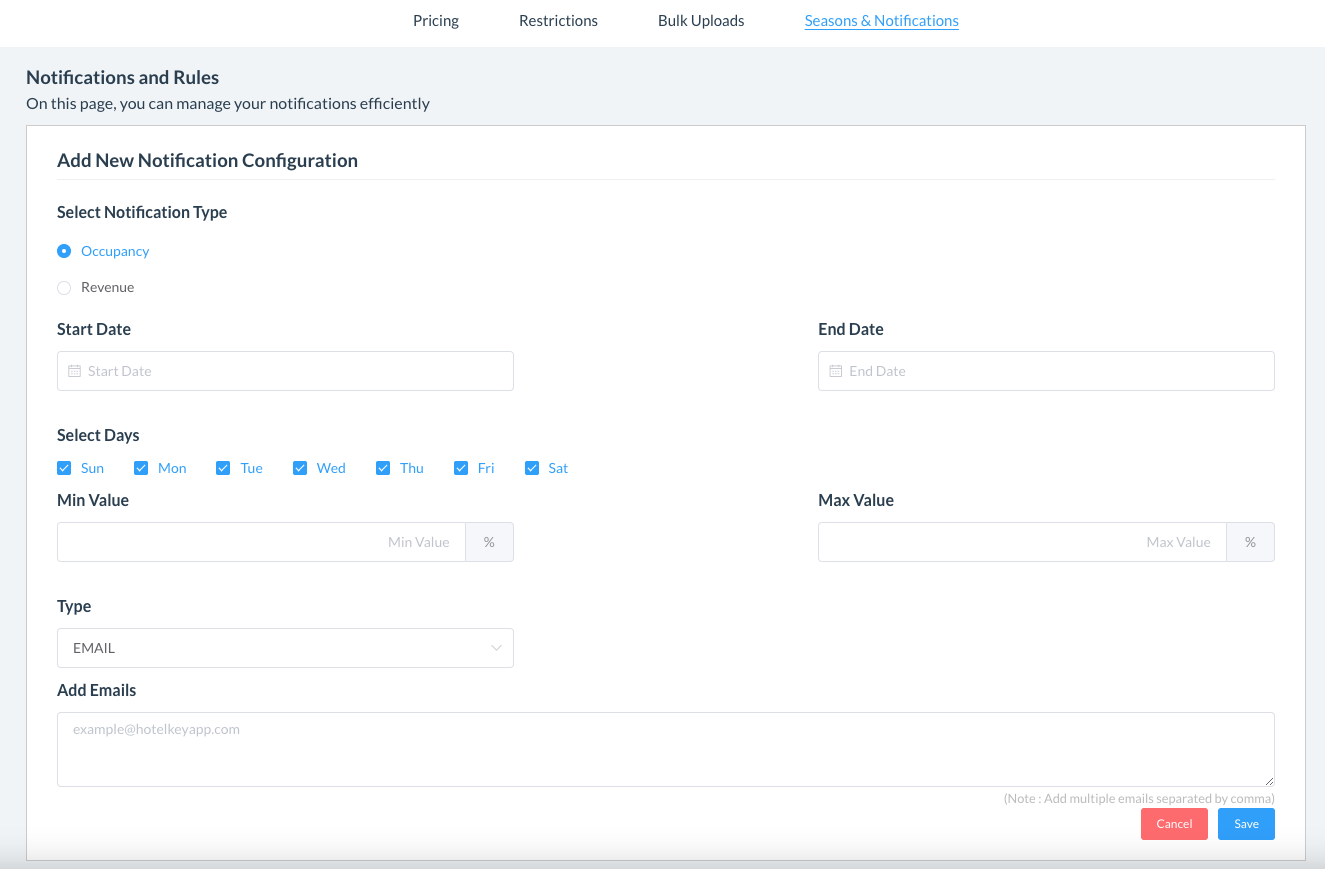This screenshot has width=1325, height=869.
Task: Go to the Bulk Uploads tab
Action: tap(701, 21)
